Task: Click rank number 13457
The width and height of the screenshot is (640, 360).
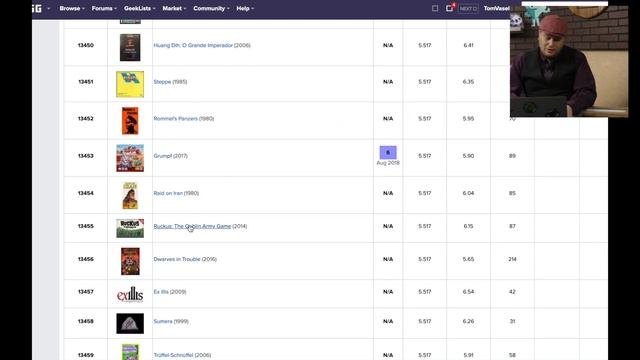Action: click(x=86, y=292)
